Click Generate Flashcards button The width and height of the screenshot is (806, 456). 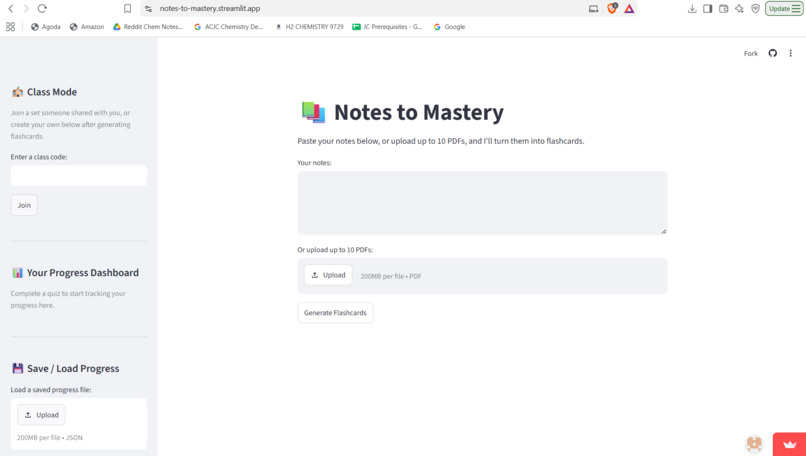335,313
